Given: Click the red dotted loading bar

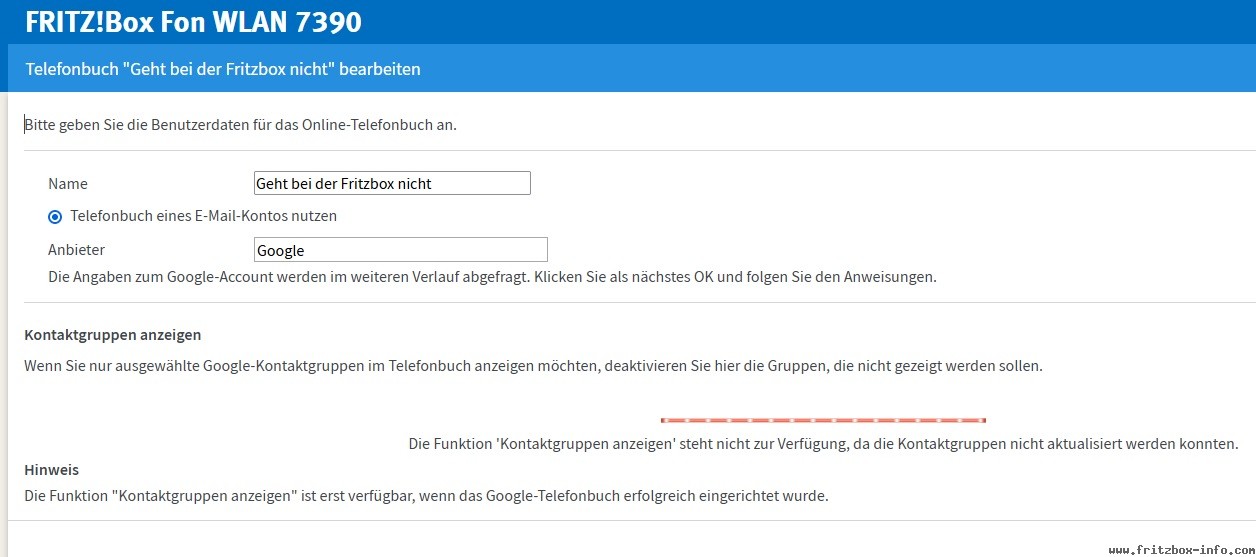Looking at the screenshot, I should click(x=823, y=420).
